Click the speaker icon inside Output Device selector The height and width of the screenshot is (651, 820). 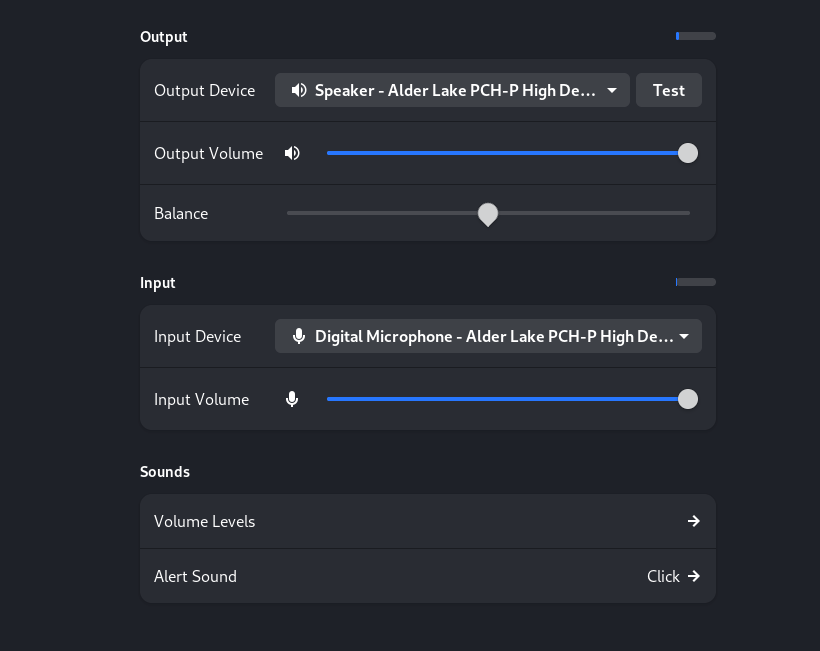tap(299, 90)
